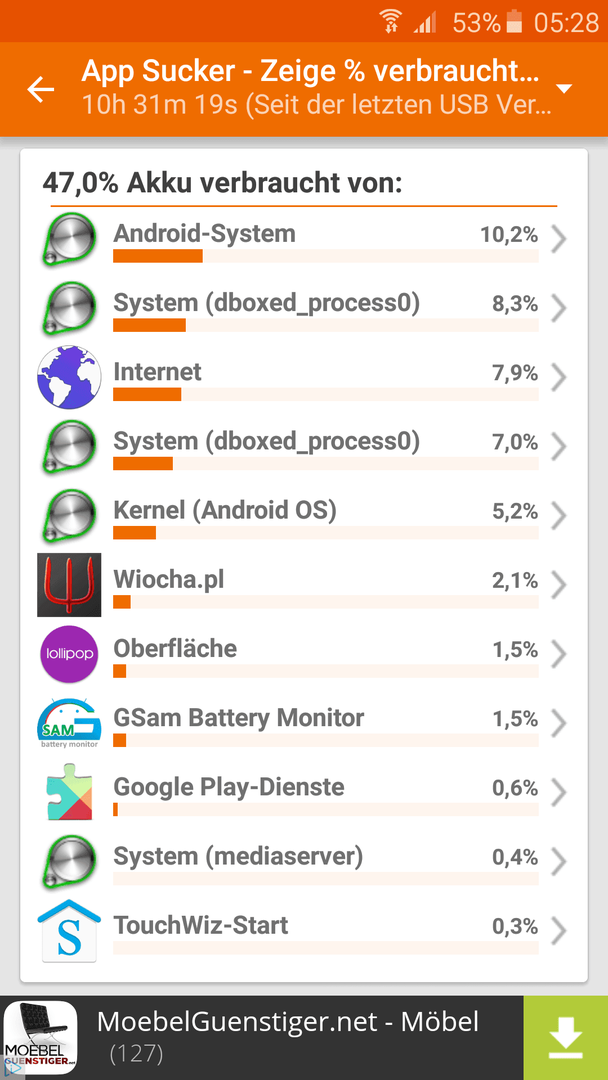Open the App Sucker title dropdown arrow
This screenshot has height=1080, width=608.
click(x=564, y=89)
